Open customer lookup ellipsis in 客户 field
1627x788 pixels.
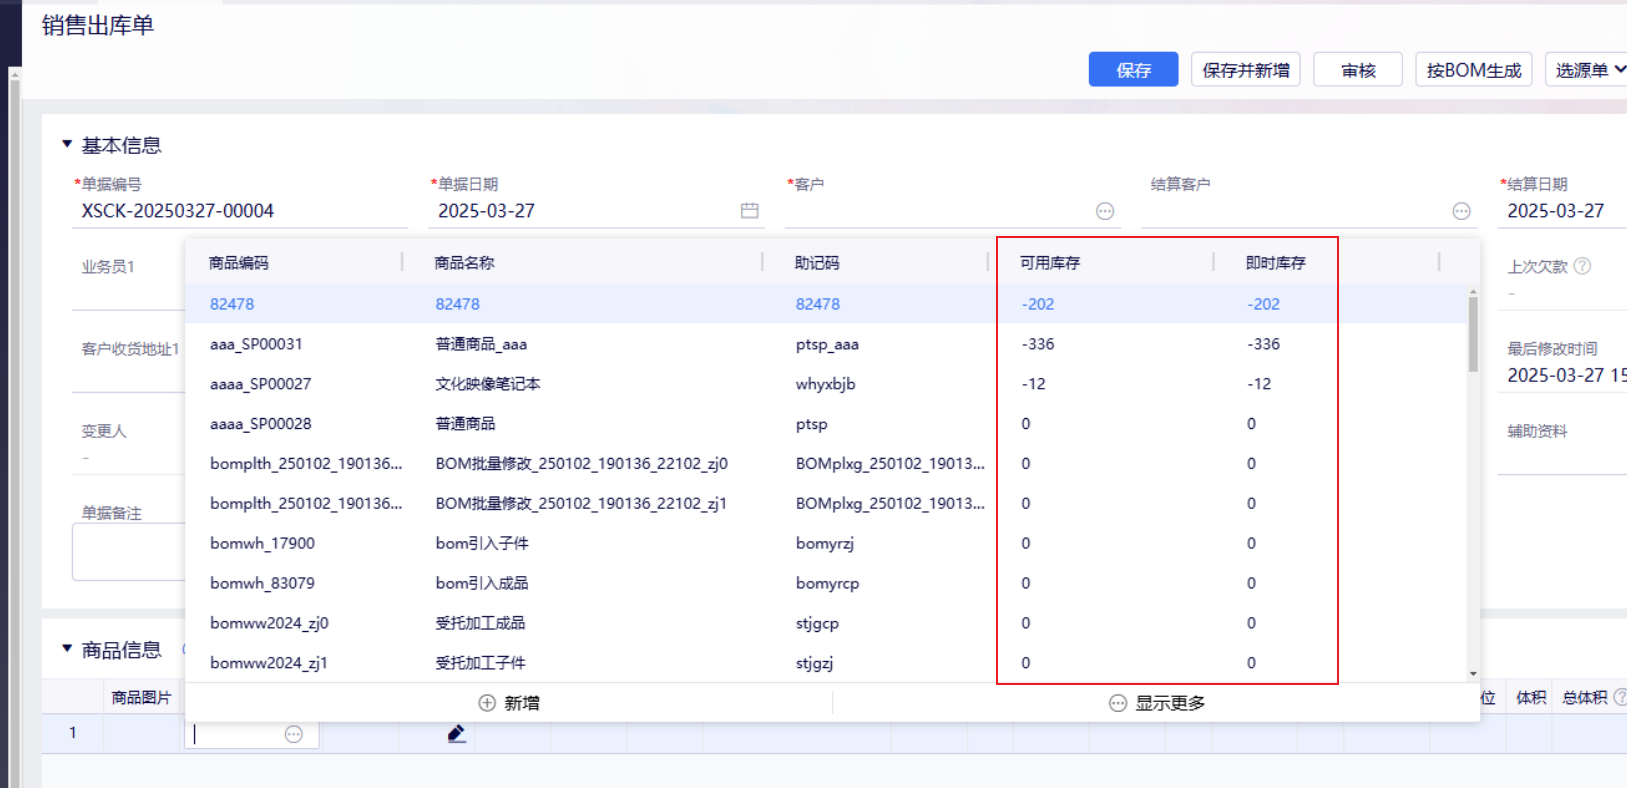click(1105, 211)
